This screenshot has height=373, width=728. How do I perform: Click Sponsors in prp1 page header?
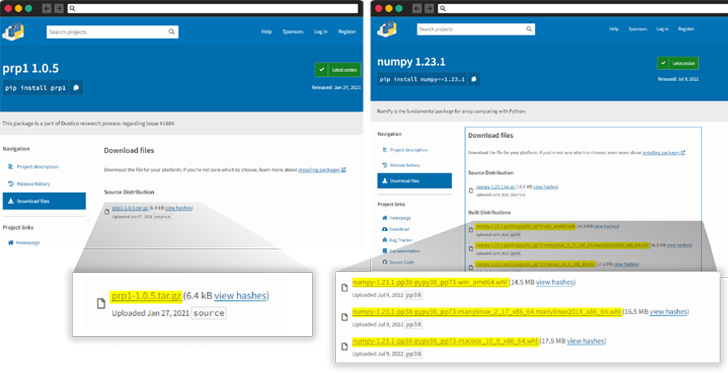[293, 32]
